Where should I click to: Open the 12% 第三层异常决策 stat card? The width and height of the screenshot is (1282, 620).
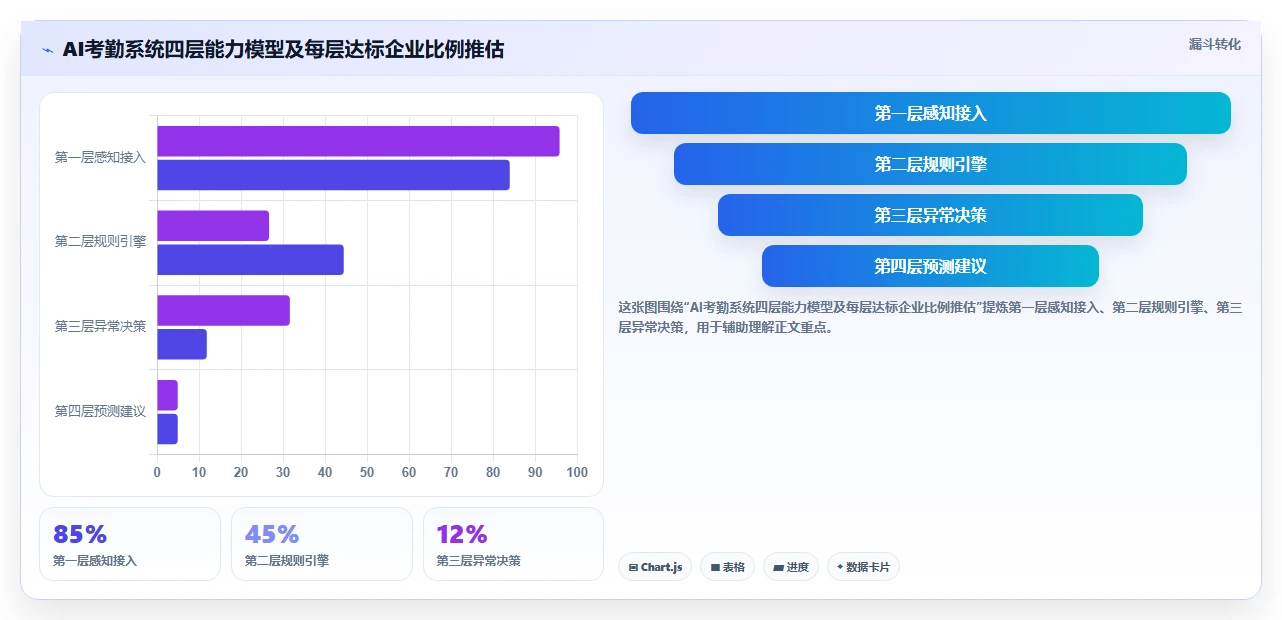point(514,544)
